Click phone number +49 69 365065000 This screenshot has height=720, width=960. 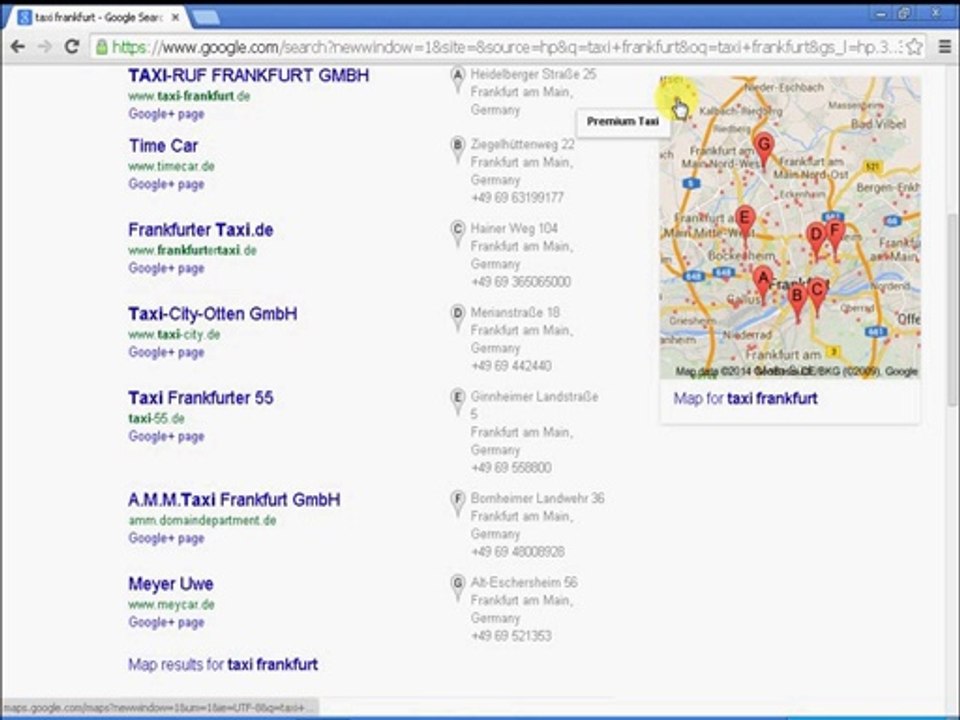(520, 282)
